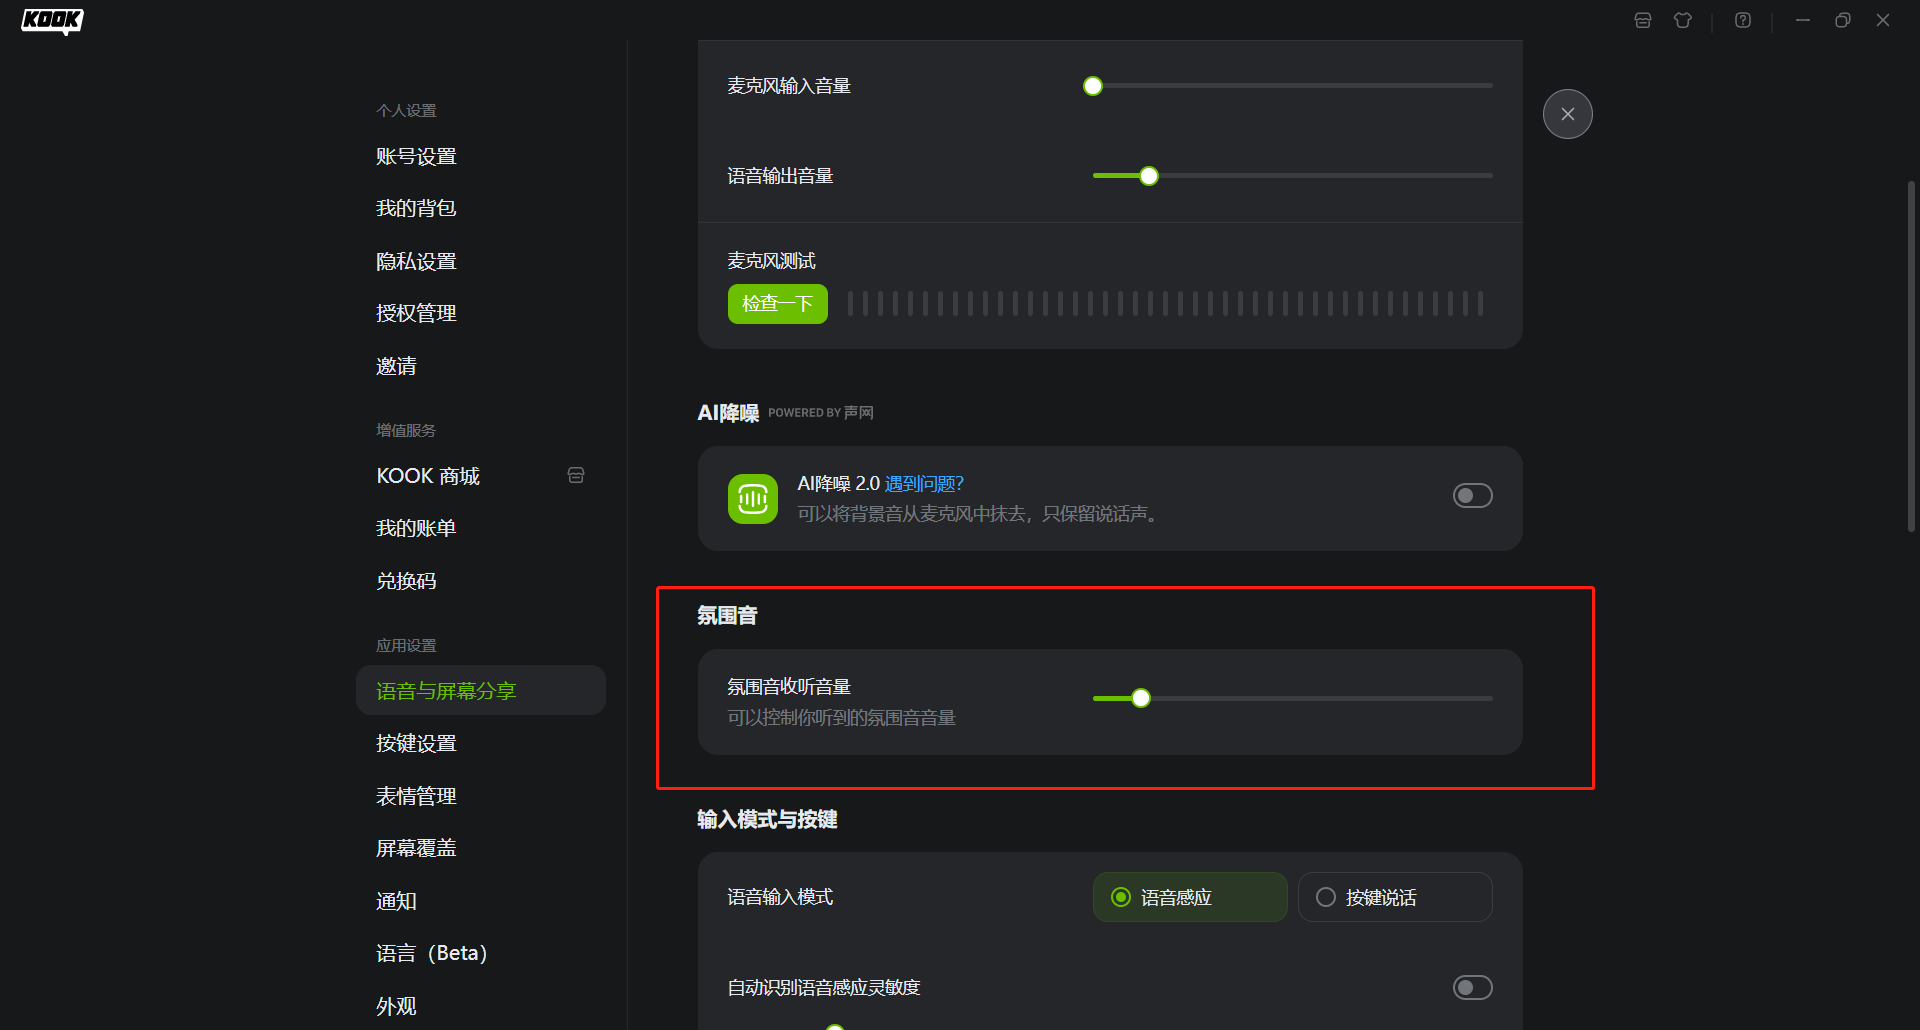Go to 表情管理
This screenshot has width=1920, height=1030.
(481, 796)
